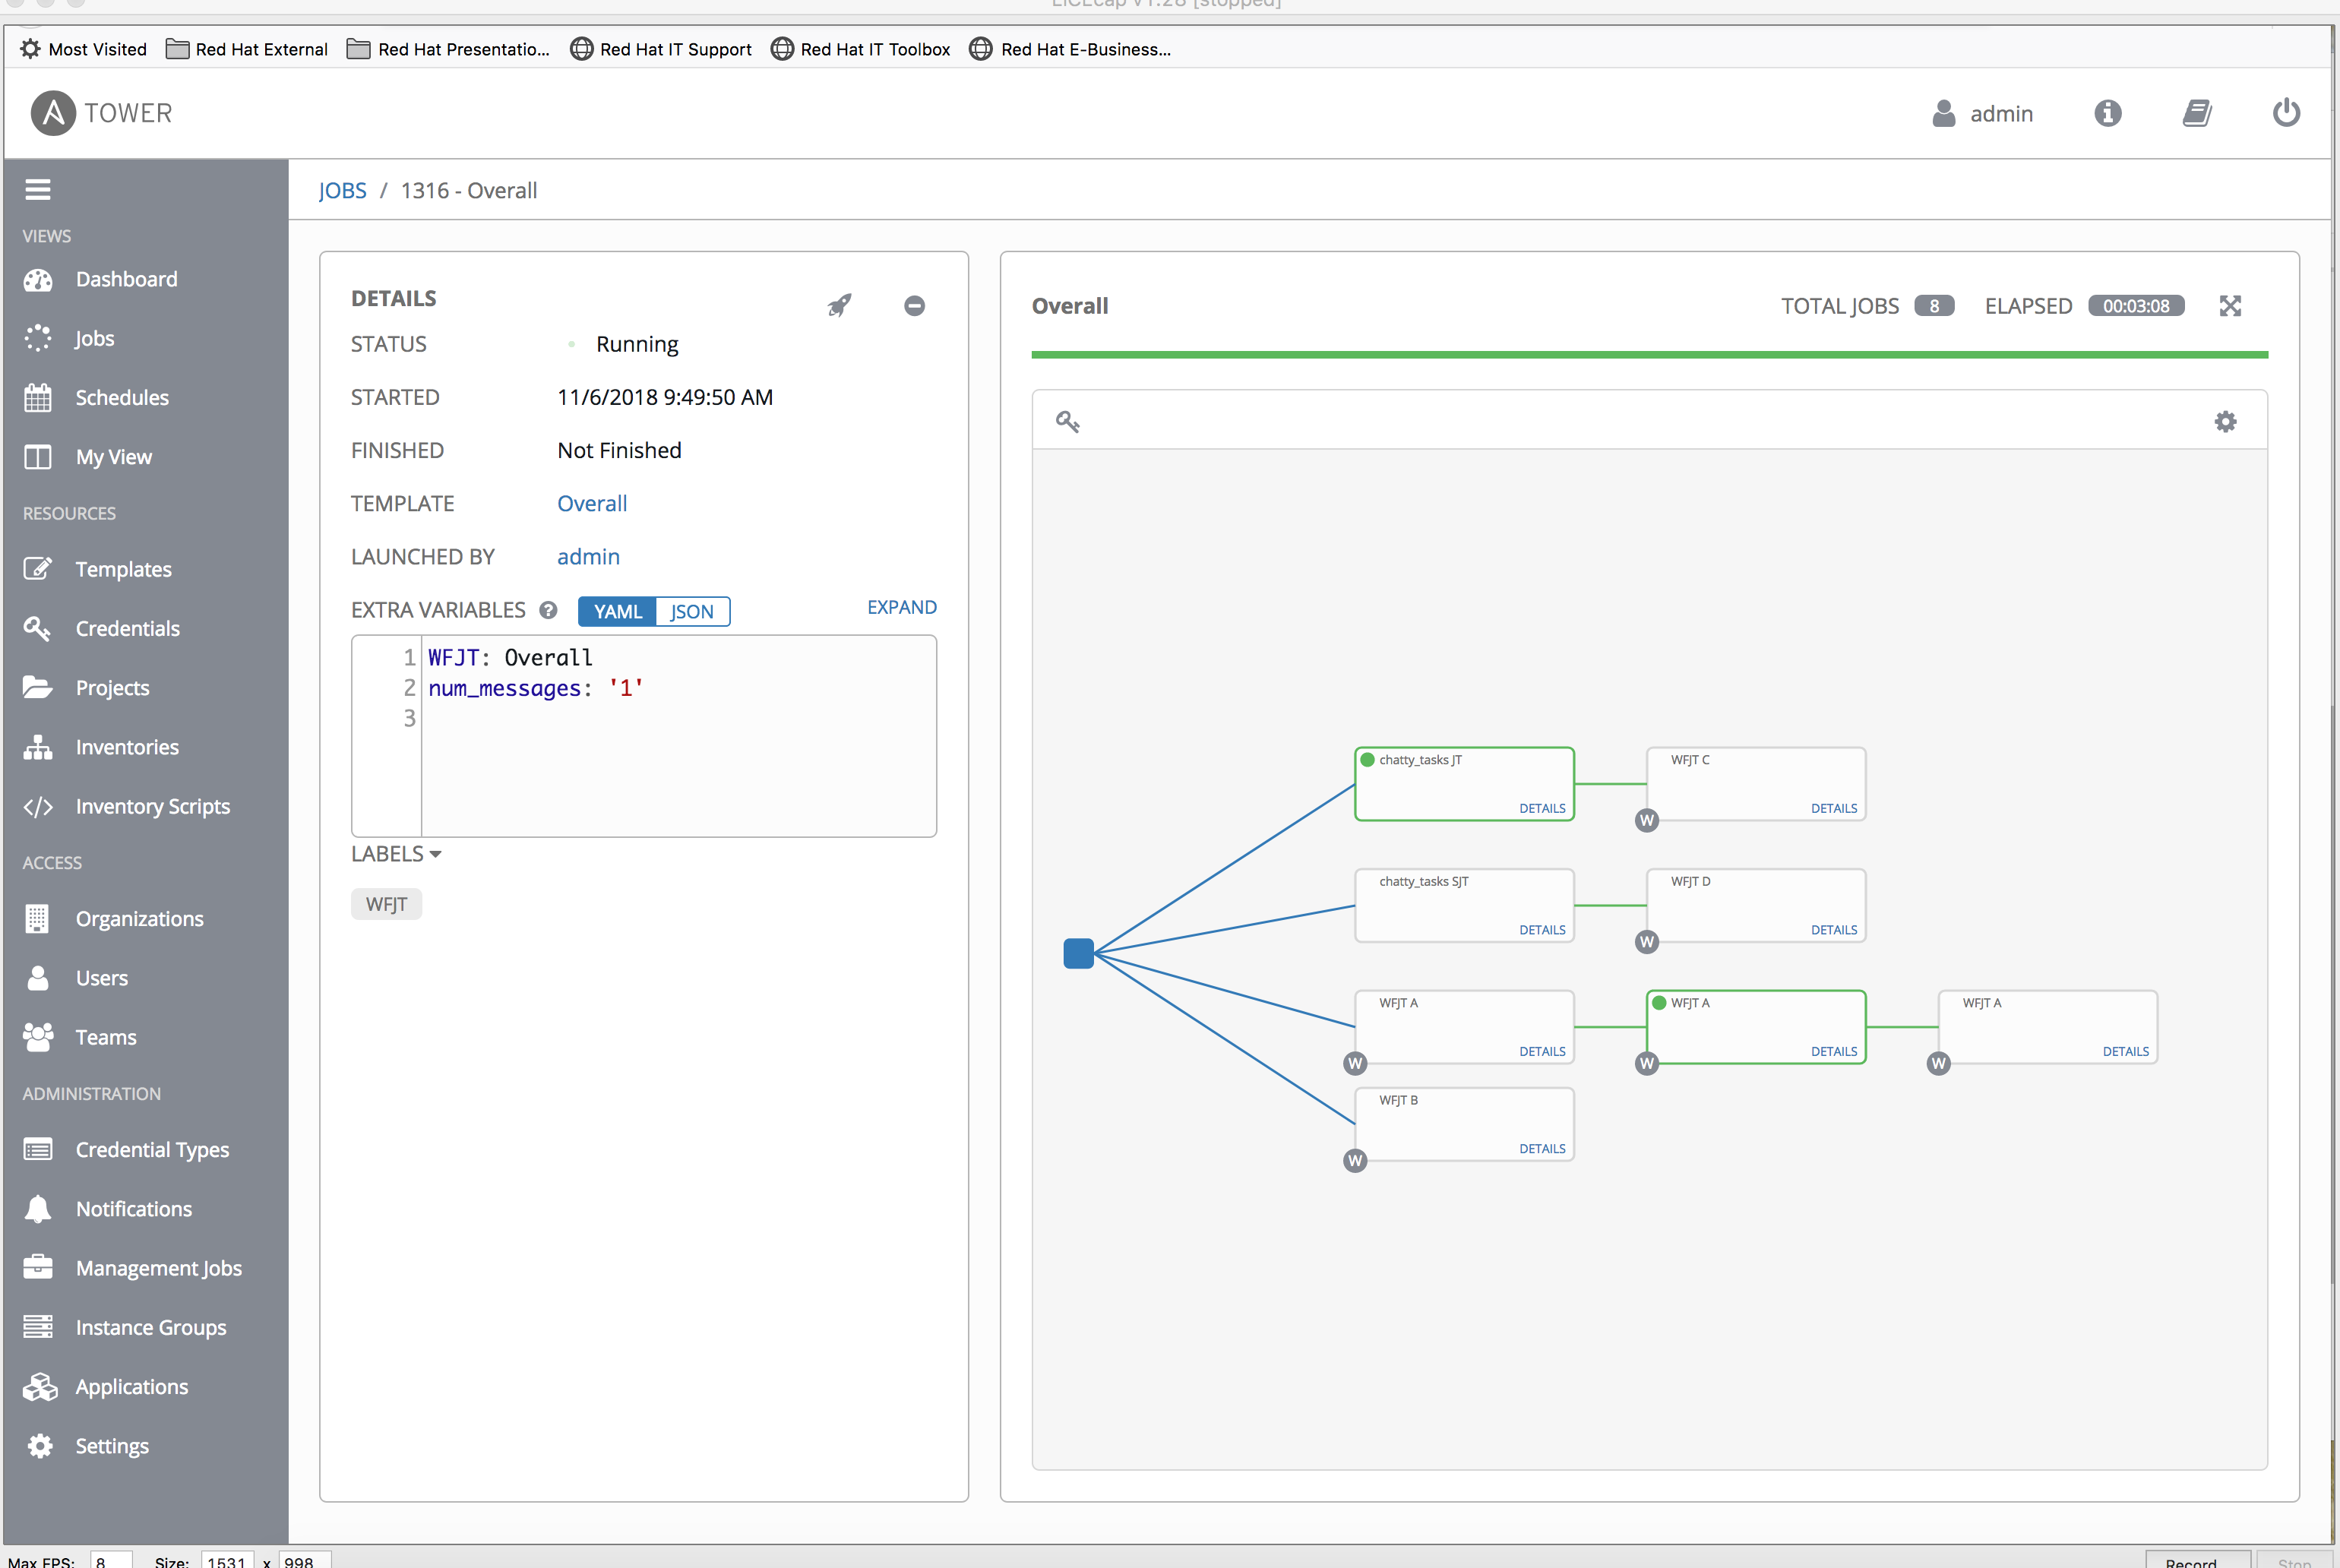Image resolution: width=2340 pixels, height=1568 pixels.
Task: Expand the extra variables editor
Action: [x=901, y=607]
